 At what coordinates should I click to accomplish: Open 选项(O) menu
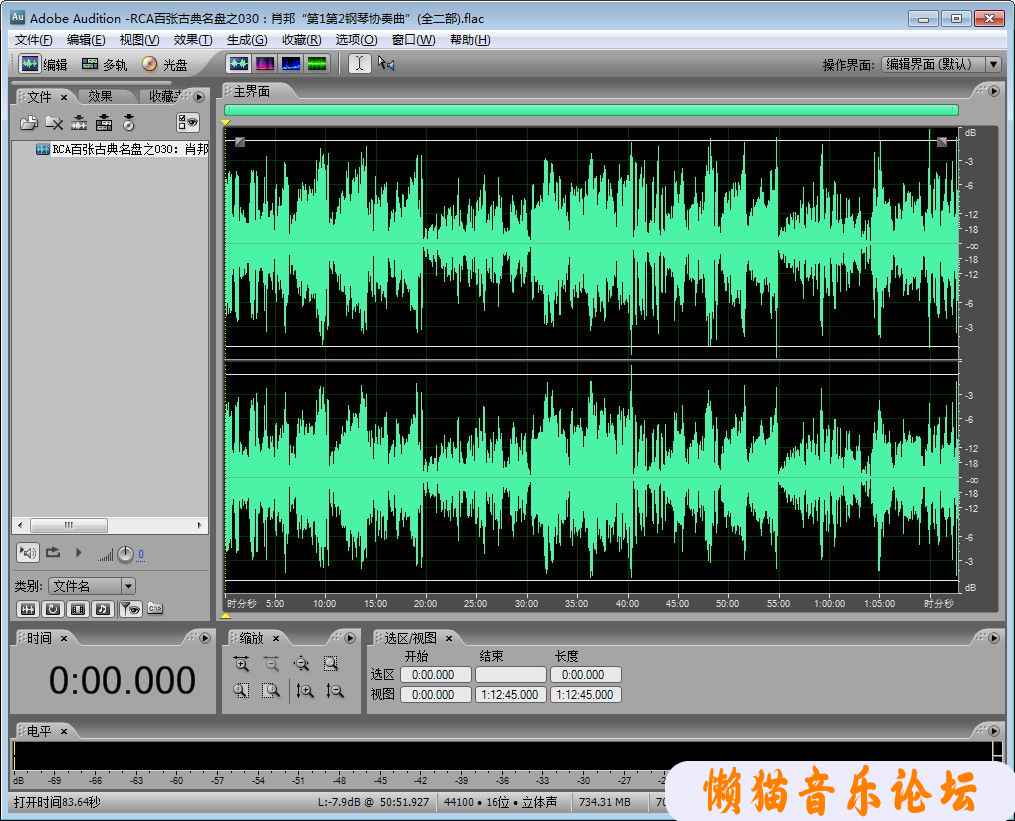point(356,40)
